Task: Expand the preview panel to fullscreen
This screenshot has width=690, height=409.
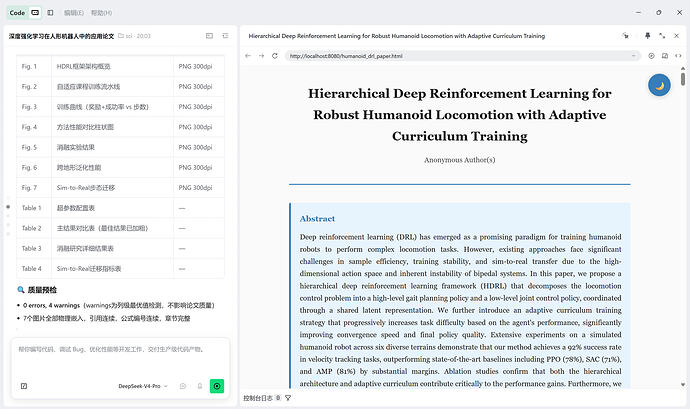Action: (x=662, y=36)
